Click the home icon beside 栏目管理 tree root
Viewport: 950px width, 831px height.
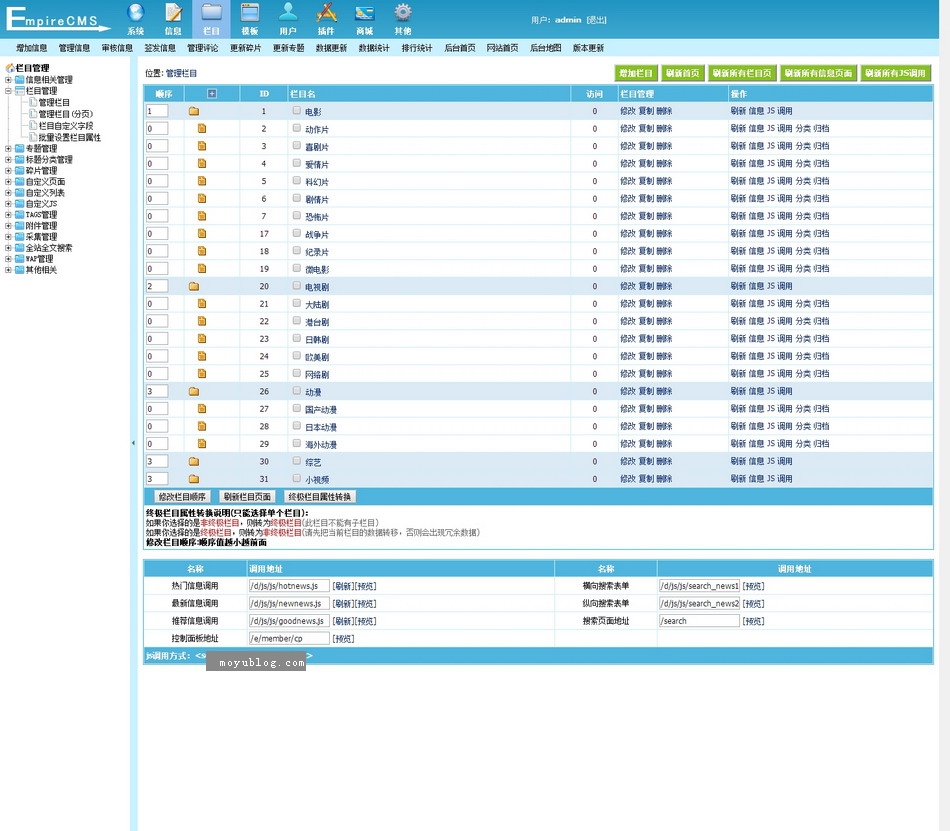[x=10, y=68]
